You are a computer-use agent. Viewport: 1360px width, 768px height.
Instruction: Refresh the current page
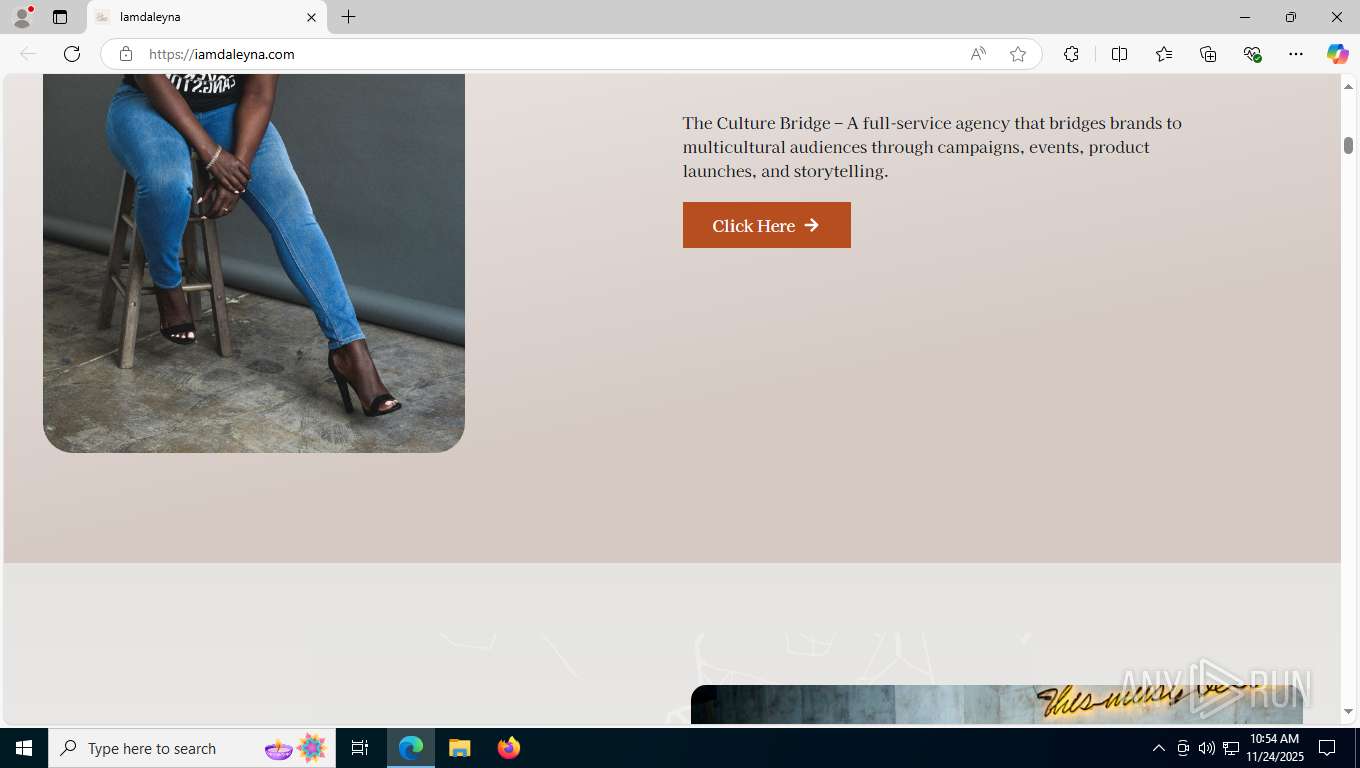click(72, 54)
